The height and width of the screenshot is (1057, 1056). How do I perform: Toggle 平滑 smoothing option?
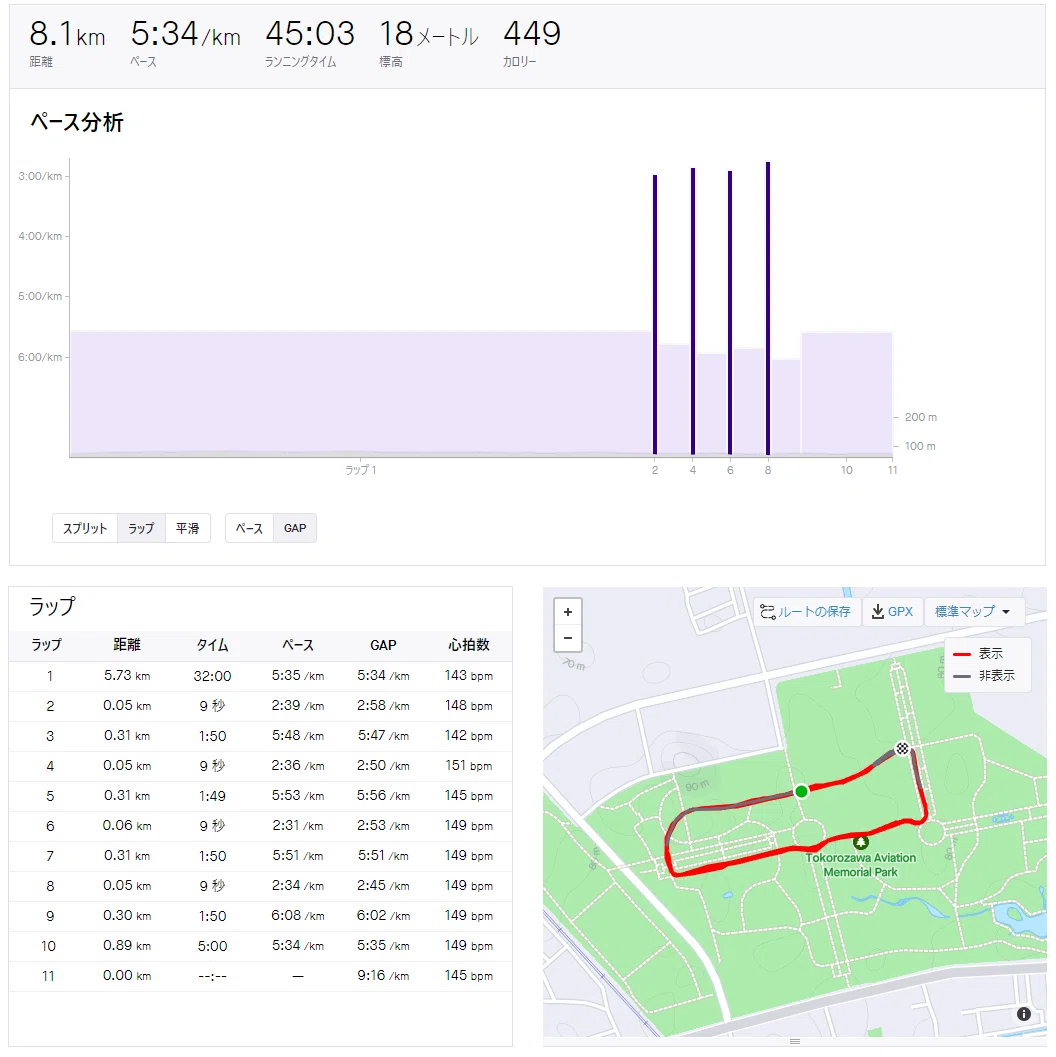pyautogui.click(x=187, y=528)
